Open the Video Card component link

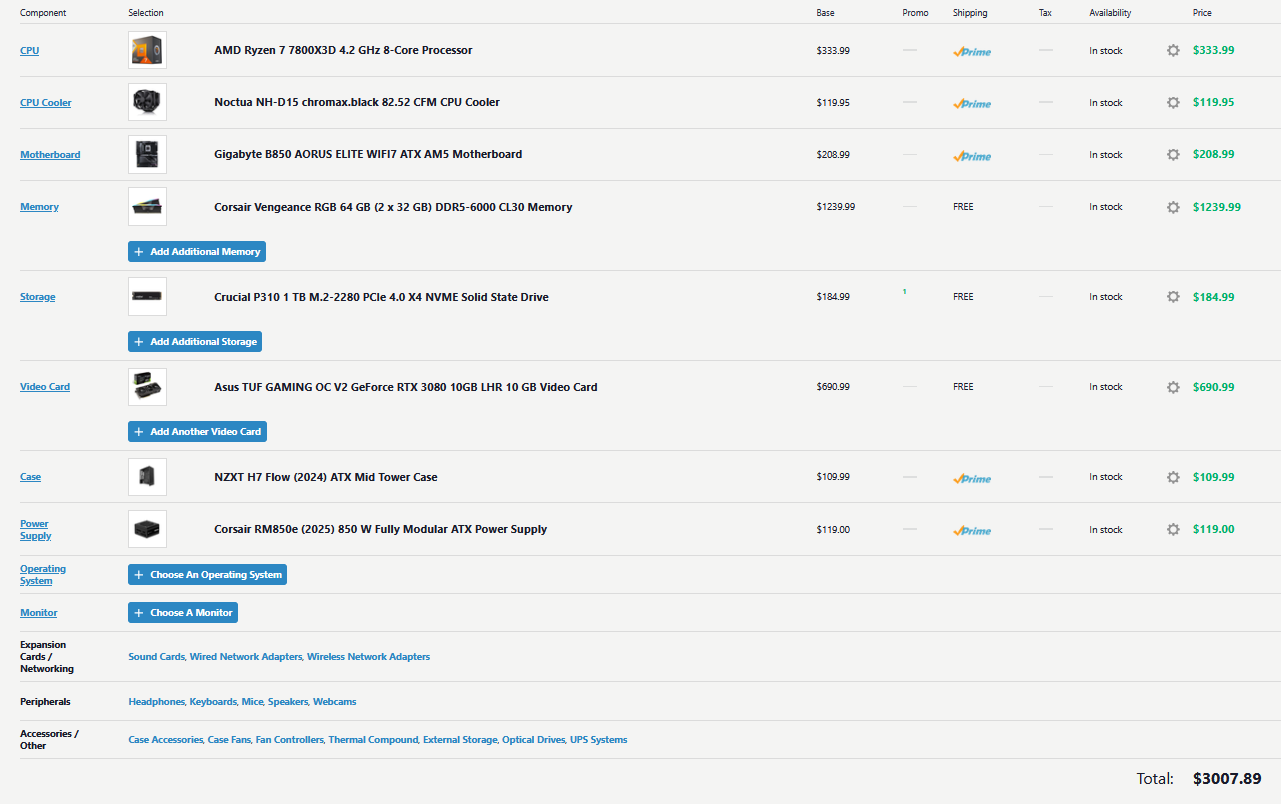coord(45,387)
